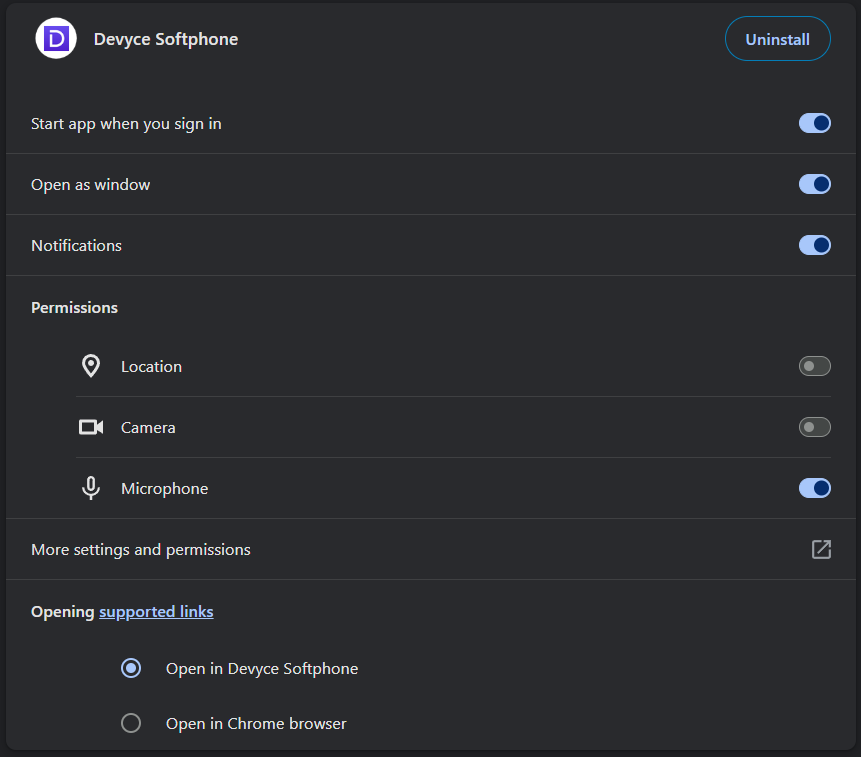Disable the Microphone permission toggle
Viewport: 861px width, 757px height.
coord(814,488)
